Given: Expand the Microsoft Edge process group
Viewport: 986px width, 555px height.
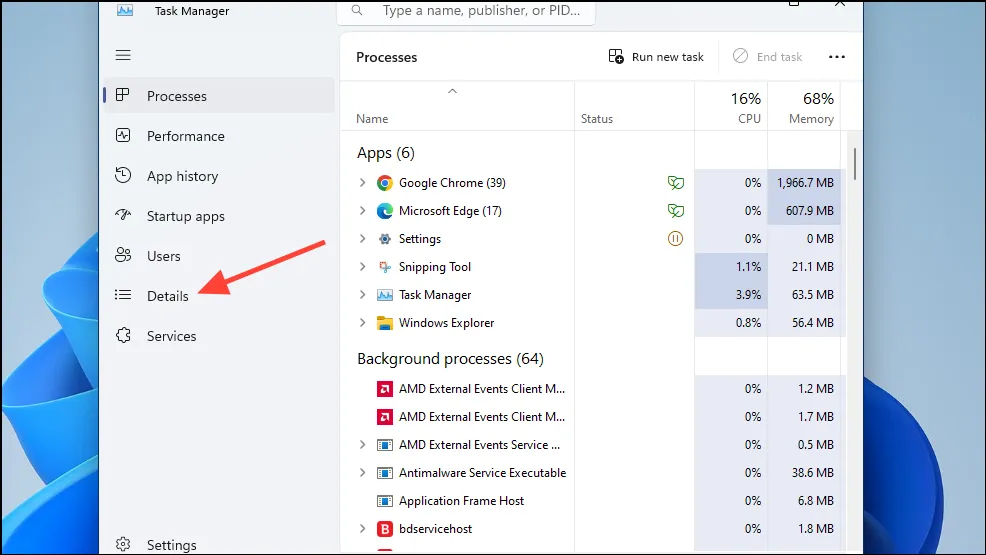Looking at the screenshot, I should coord(363,211).
